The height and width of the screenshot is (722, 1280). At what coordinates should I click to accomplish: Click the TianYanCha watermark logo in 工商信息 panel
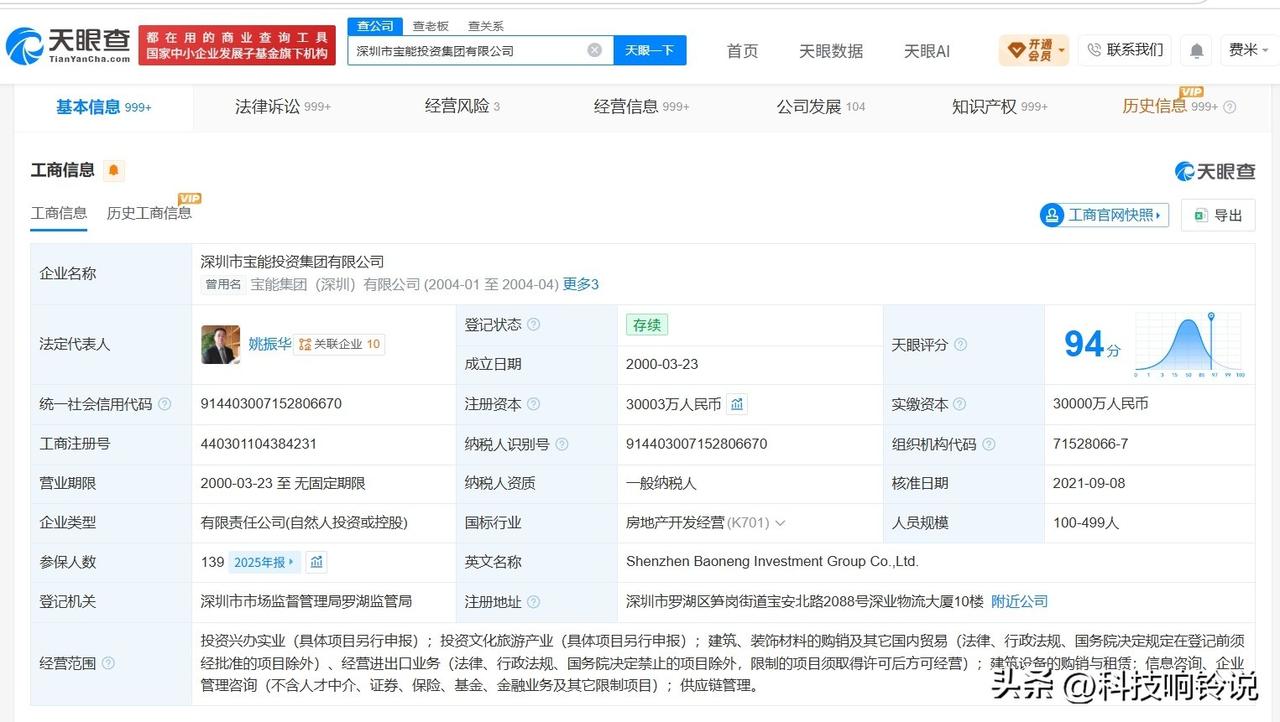point(1214,171)
